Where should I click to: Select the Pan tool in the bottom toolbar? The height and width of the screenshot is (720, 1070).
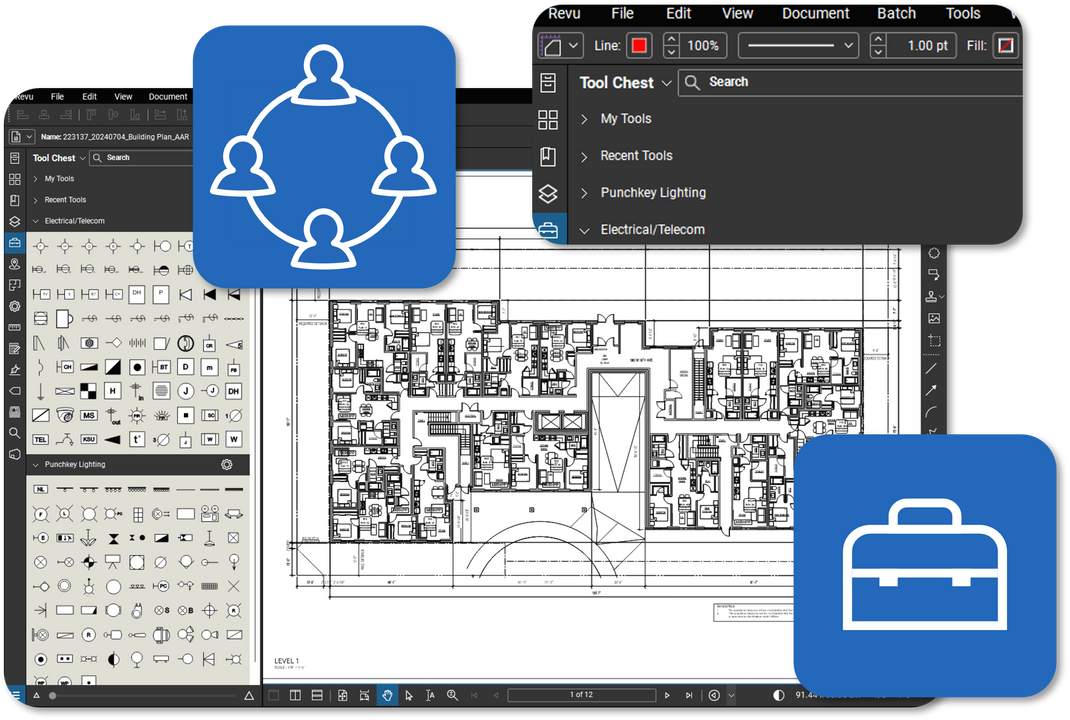pyautogui.click(x=386, y=695)
